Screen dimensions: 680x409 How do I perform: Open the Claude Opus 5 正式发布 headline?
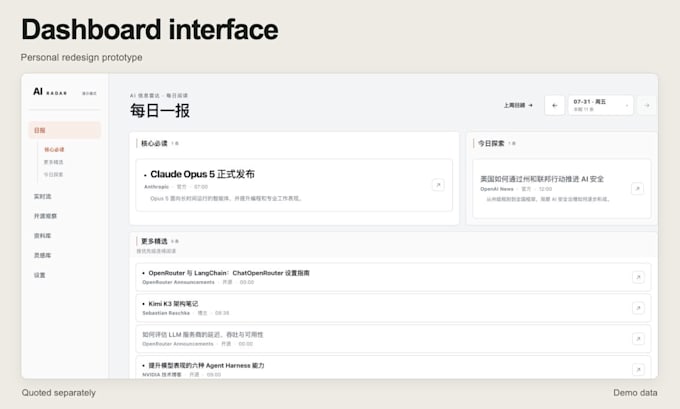click(202, 174)
